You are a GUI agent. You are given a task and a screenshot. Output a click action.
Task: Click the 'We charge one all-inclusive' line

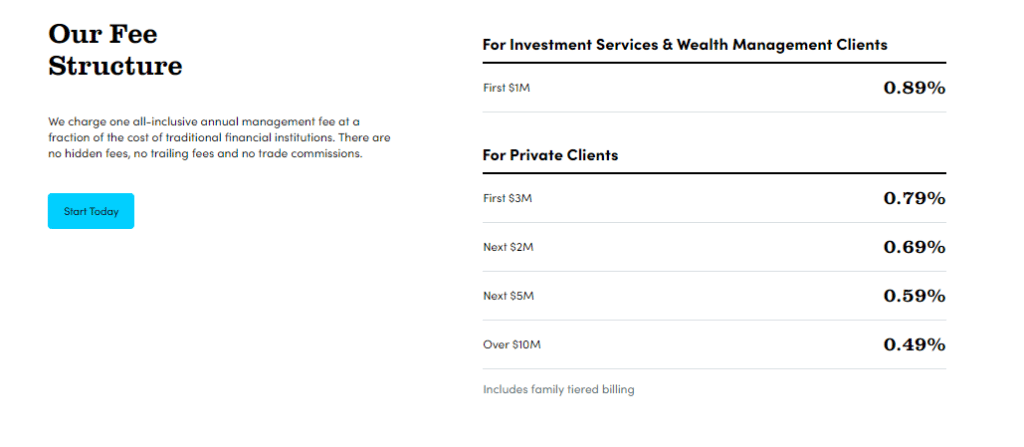(x=204, y=122)
